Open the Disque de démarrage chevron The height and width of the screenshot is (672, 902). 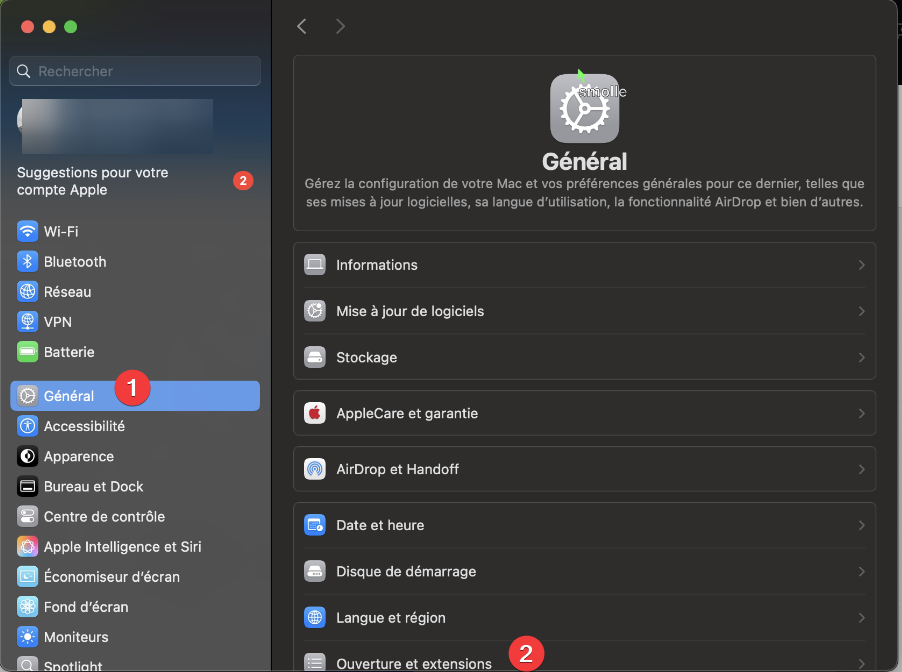click(x=861, y=571)
